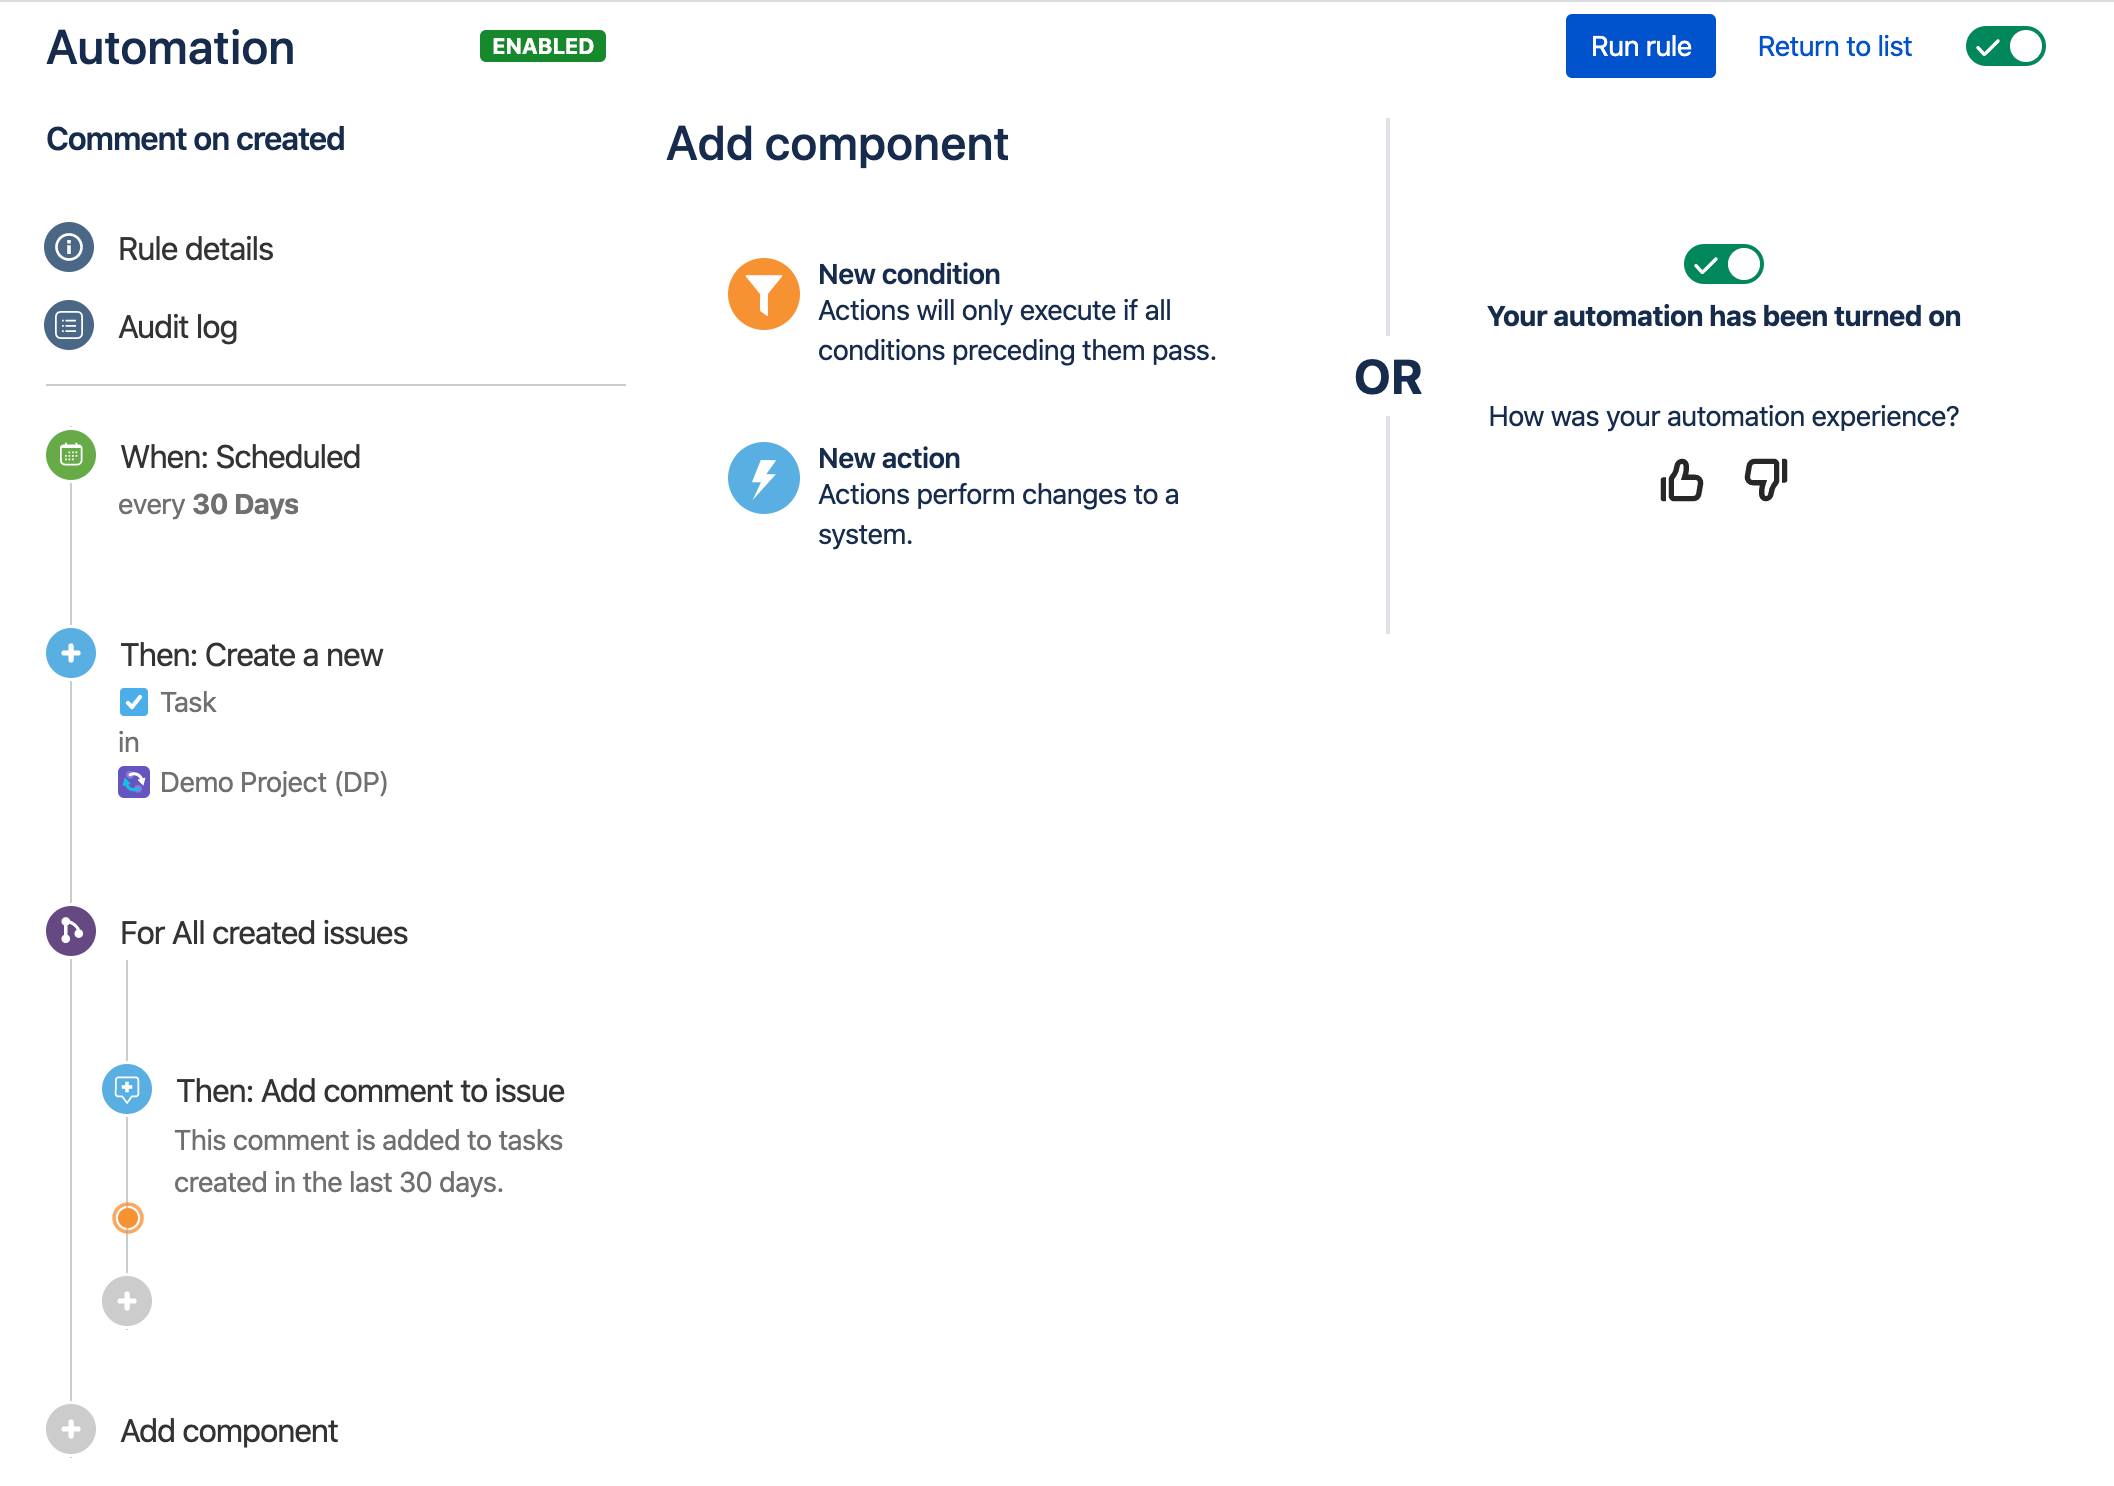Check the Task checkbox in create action
This screenshot has height=1486, width=2114.
(x=135, y=701)
